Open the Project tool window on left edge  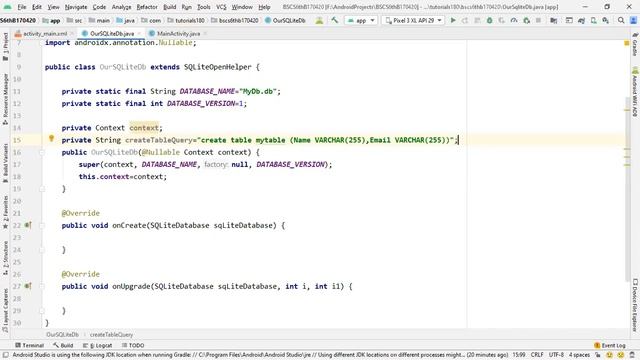(x=5, y=47)
